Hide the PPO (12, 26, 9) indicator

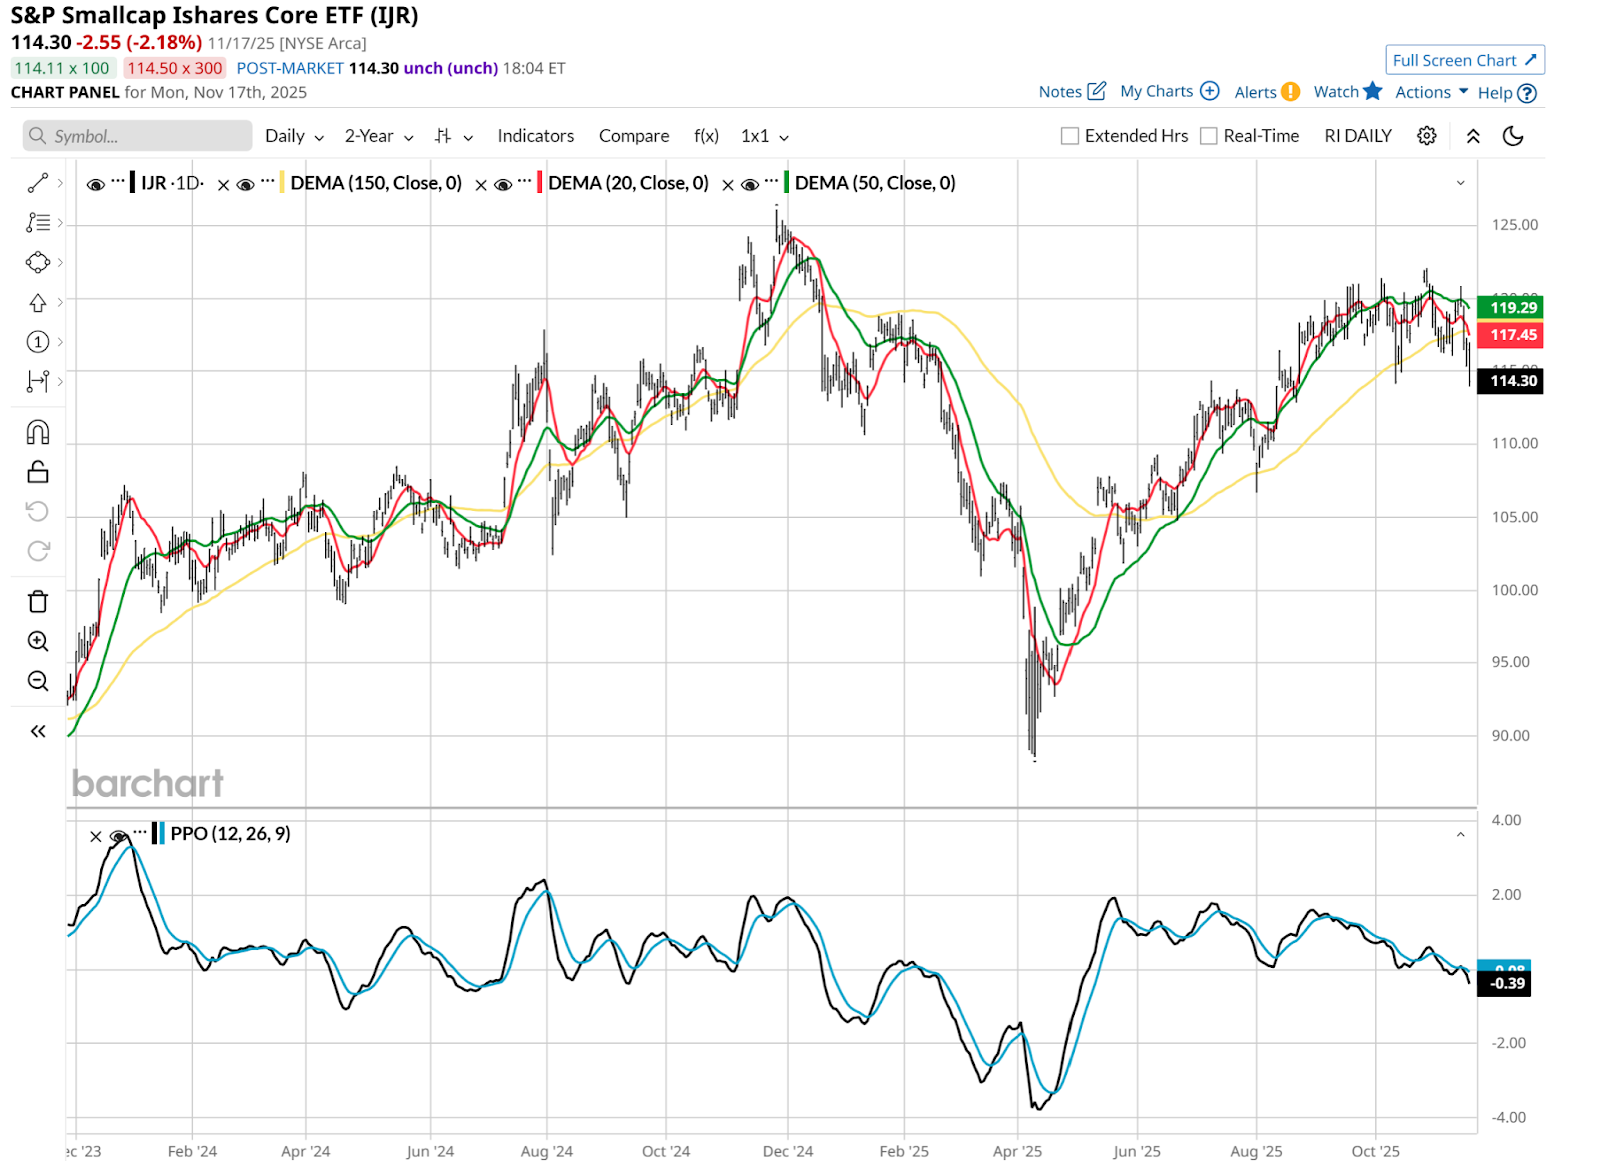tap(119, 835)
